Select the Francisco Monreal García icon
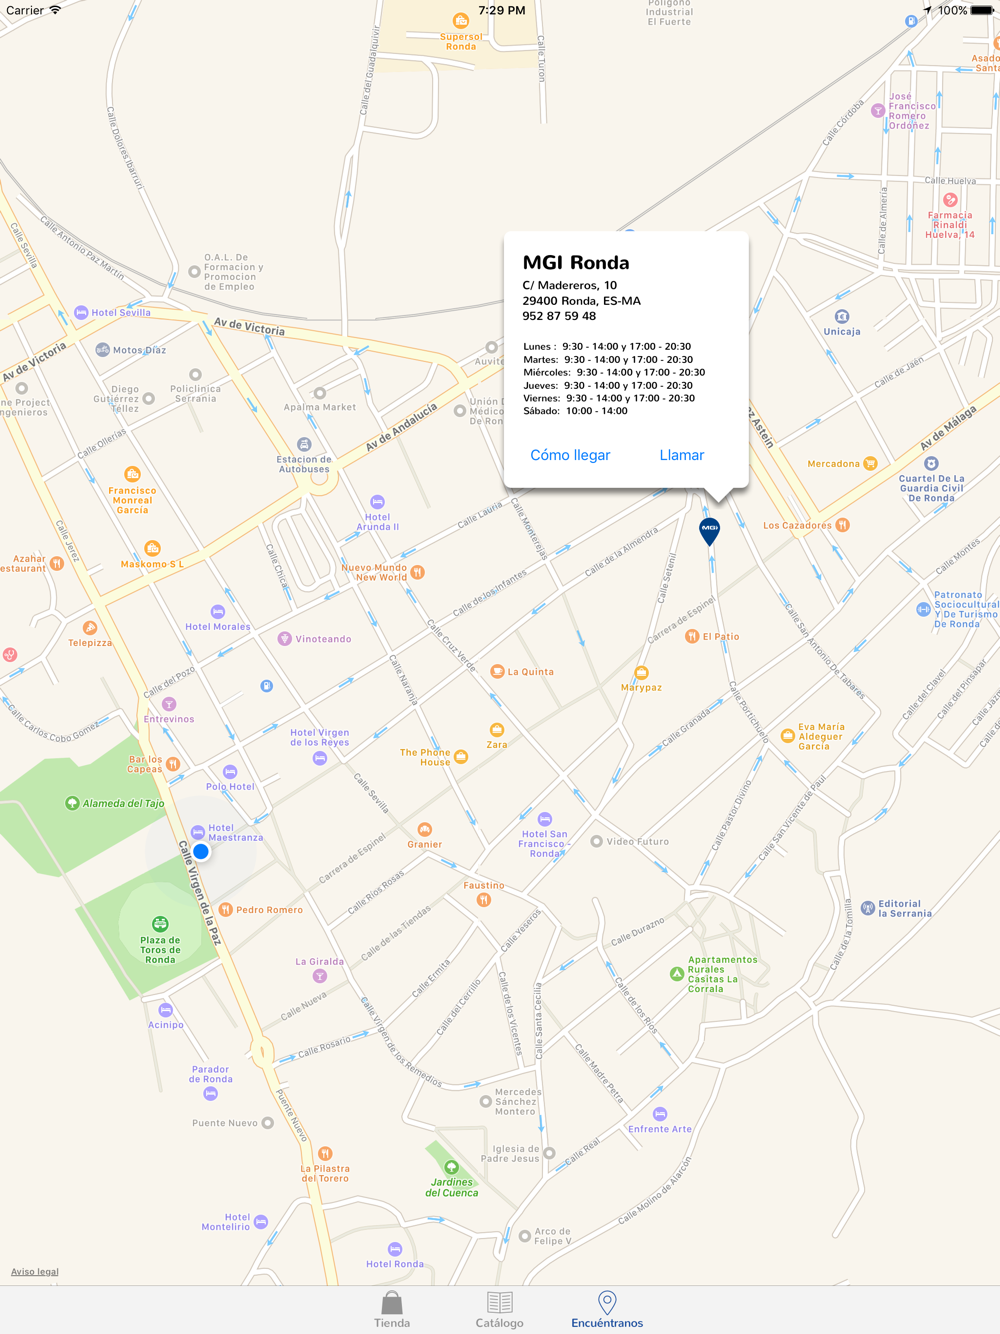Screen dimensions: 1000x1334 [132, 474]
